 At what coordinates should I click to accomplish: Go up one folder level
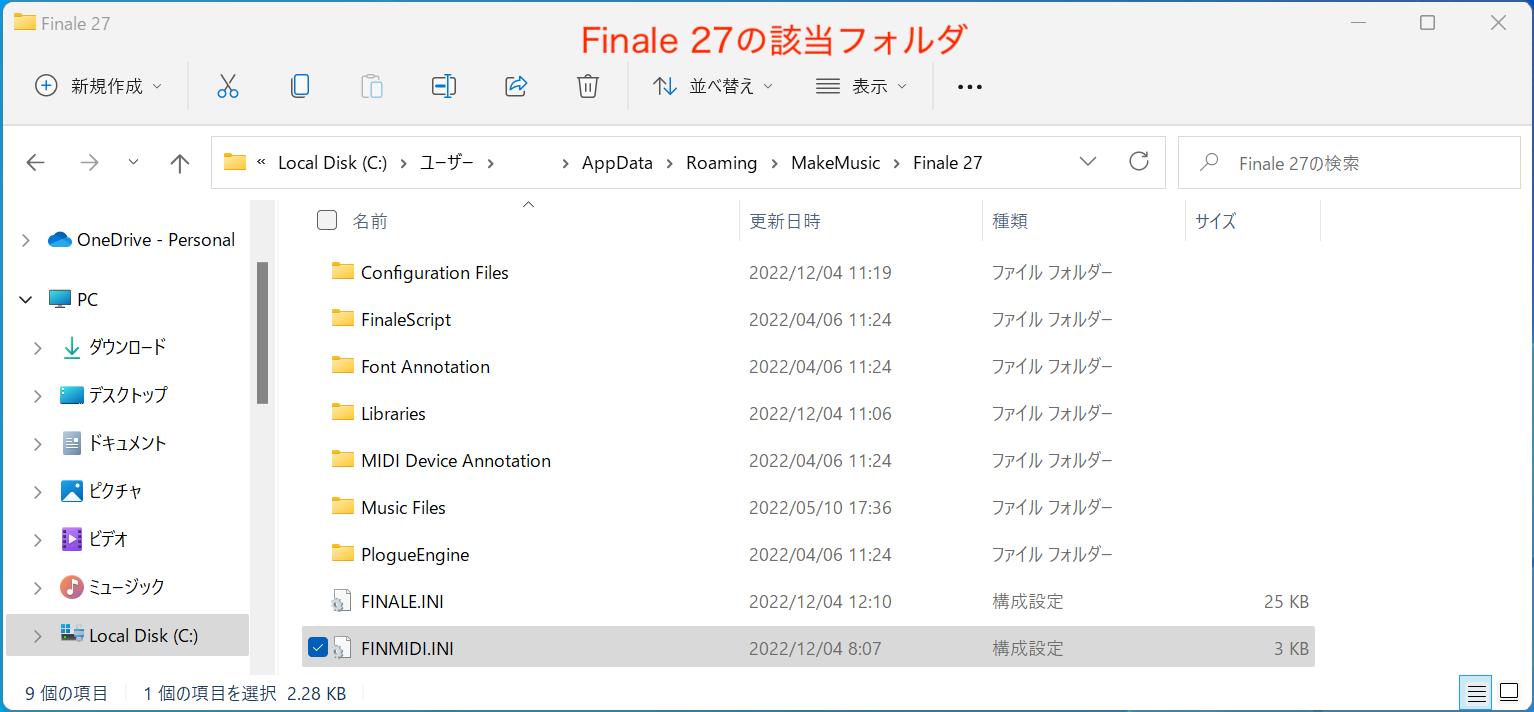coord(180,163)
